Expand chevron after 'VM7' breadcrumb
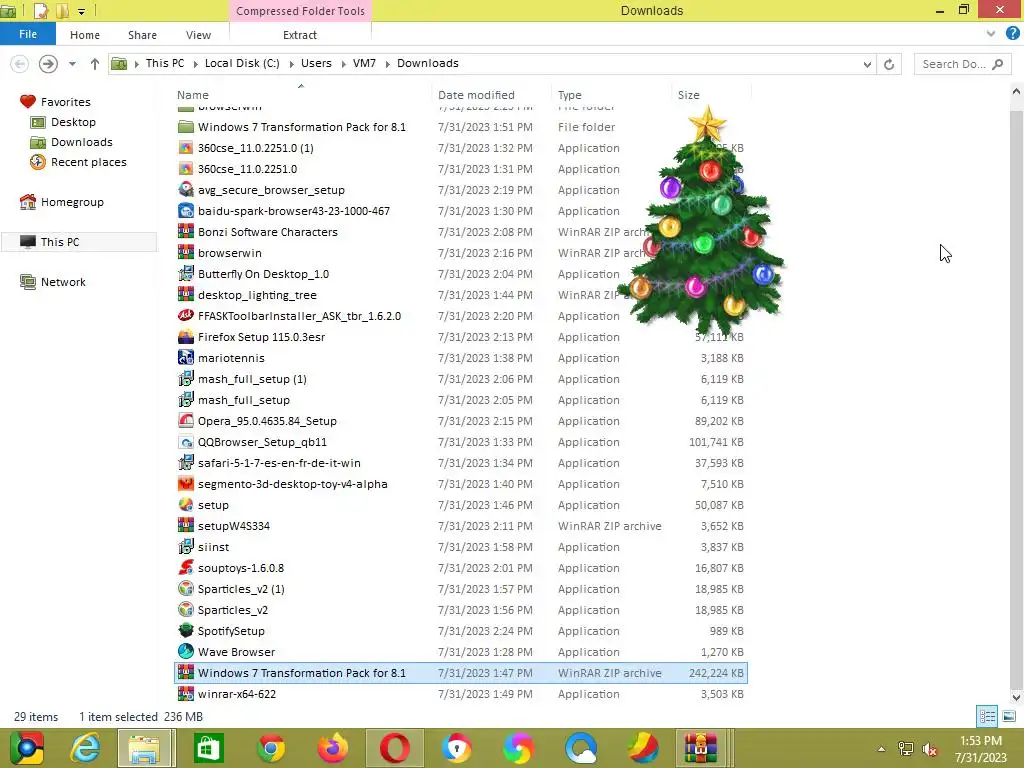 pos(387,64)
